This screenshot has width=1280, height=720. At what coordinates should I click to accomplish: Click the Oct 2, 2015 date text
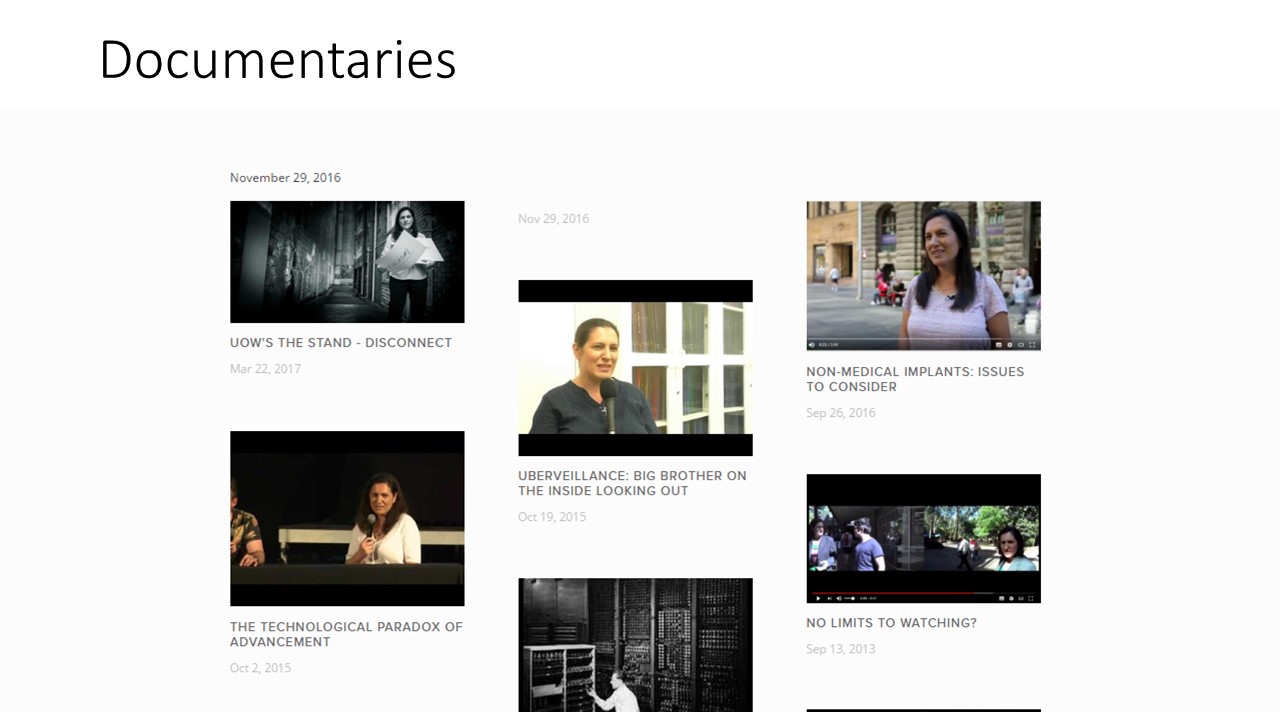260,668
